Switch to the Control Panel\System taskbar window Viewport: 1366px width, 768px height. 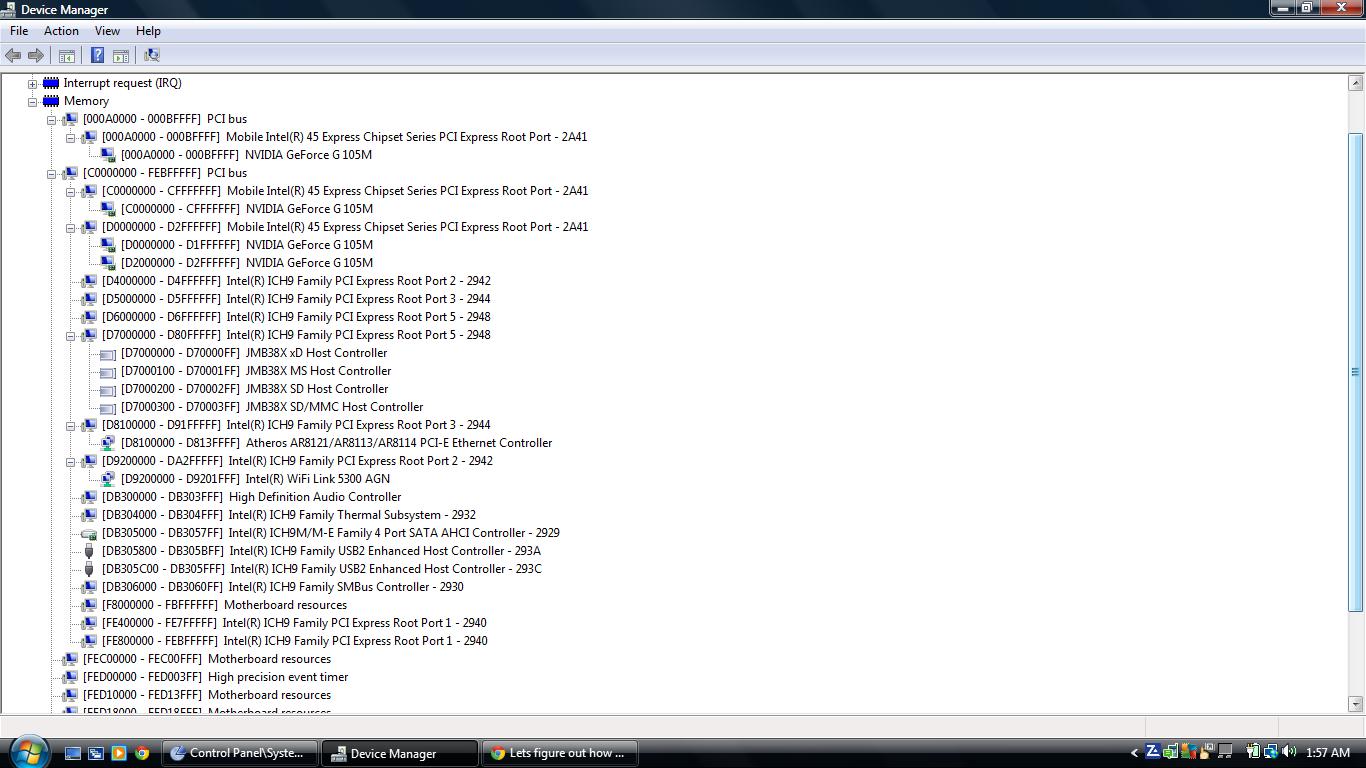coord(240,753)
